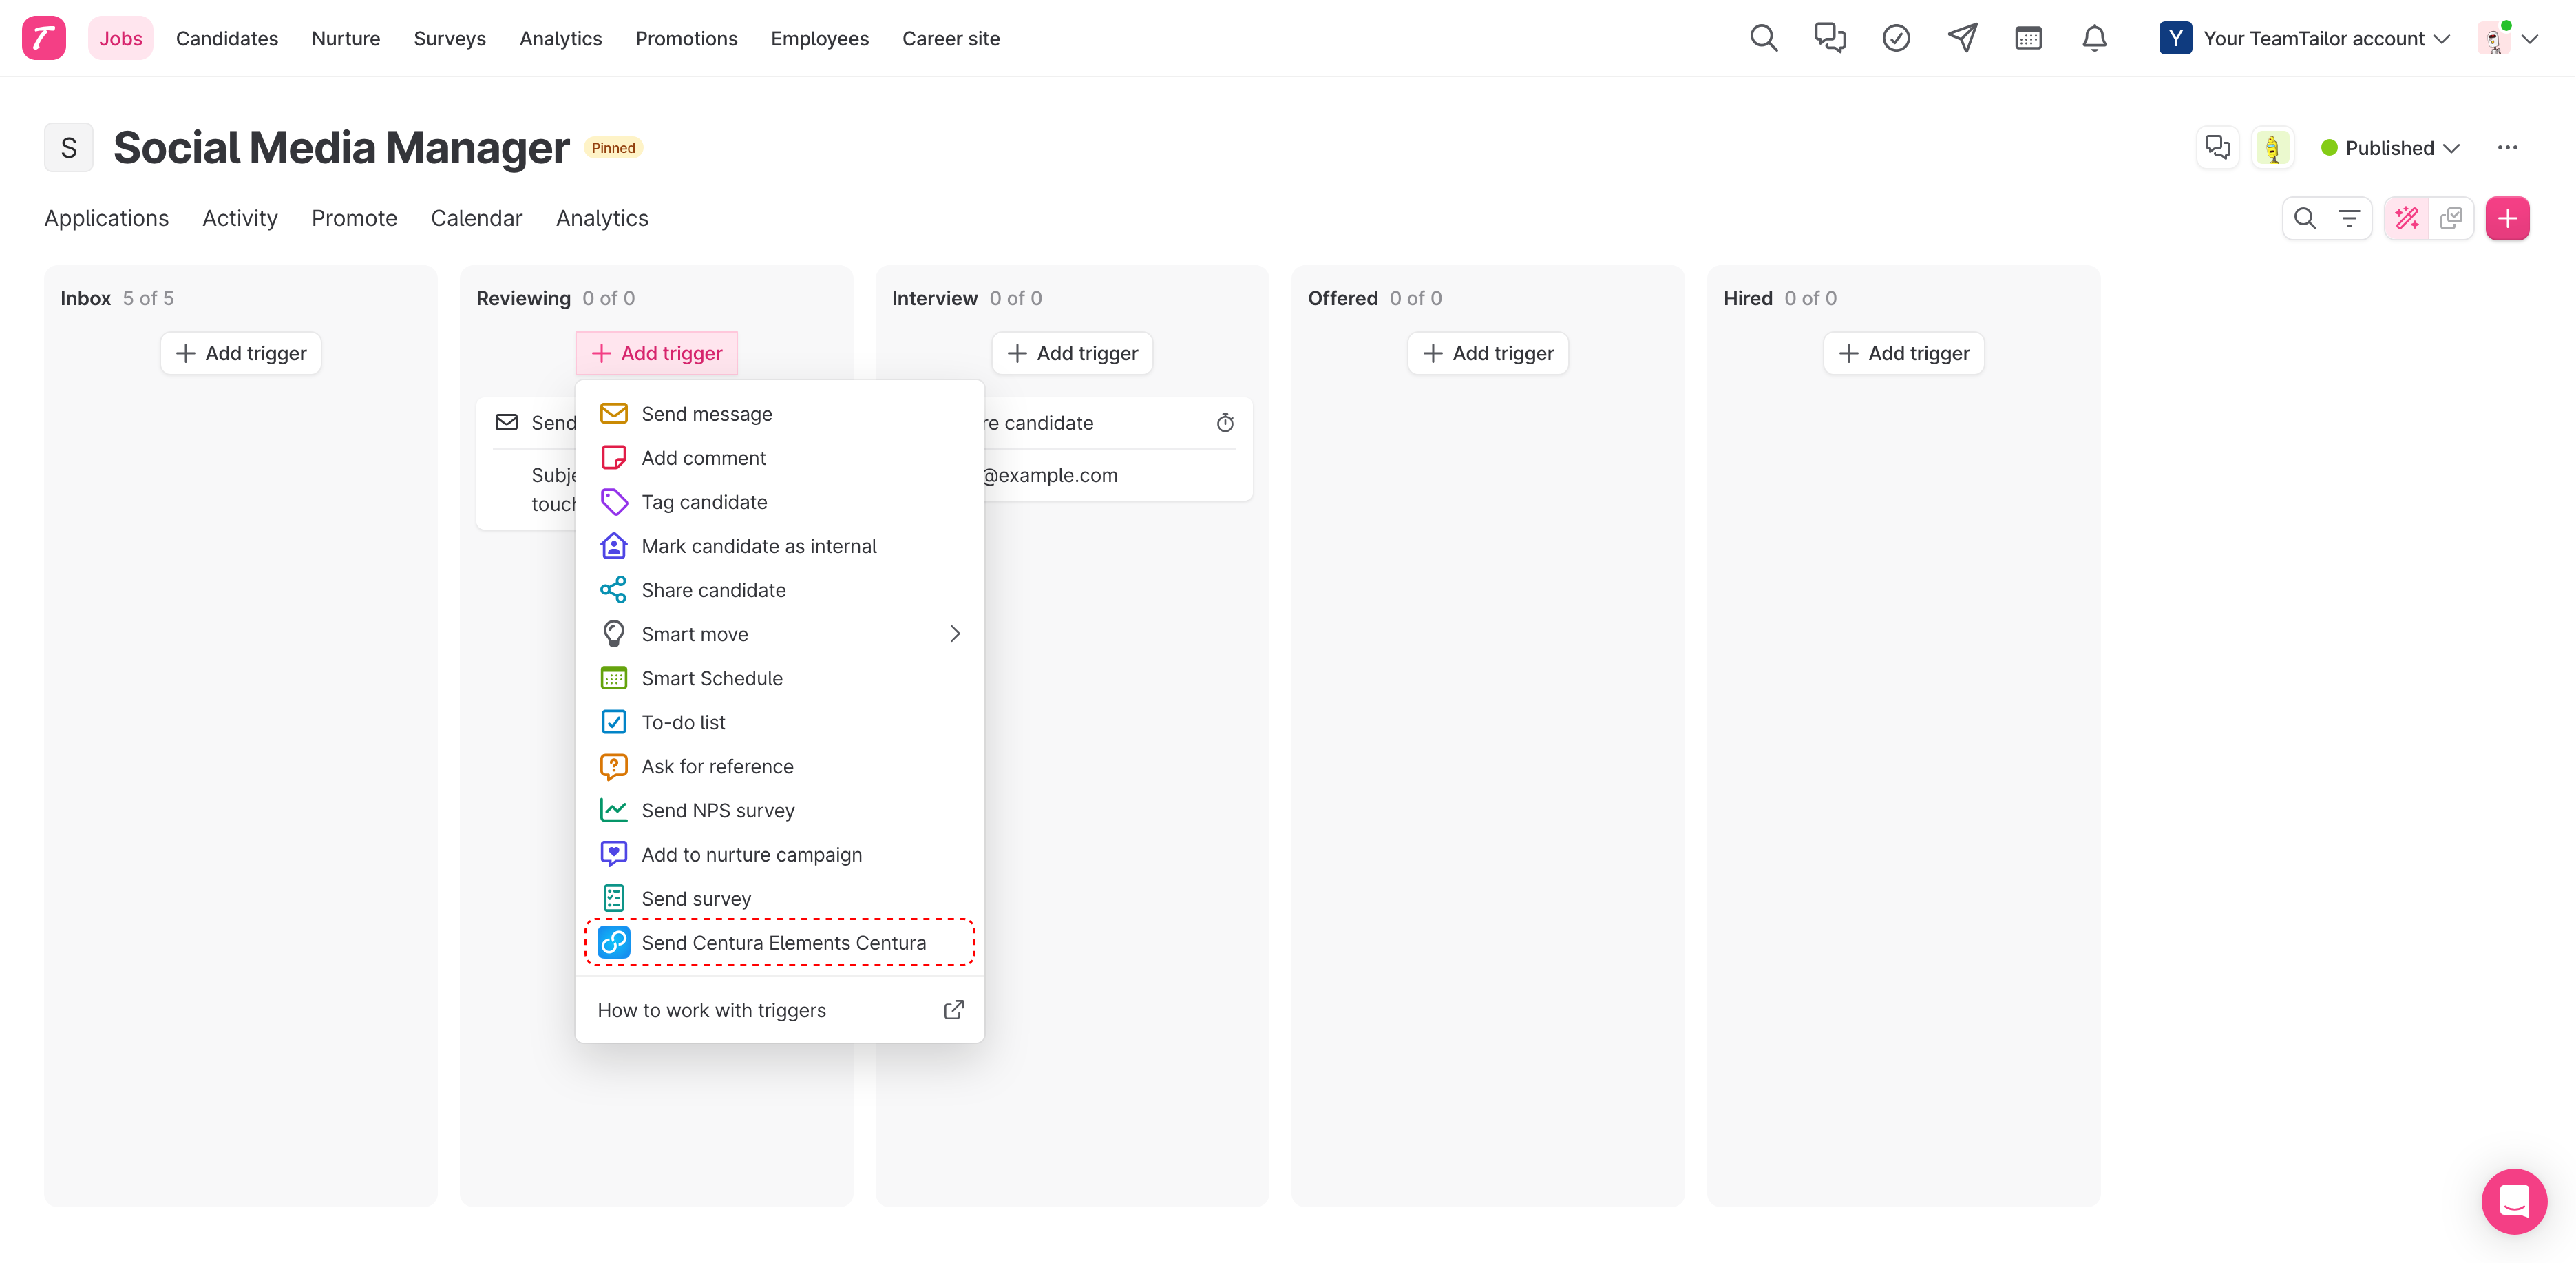Add trigger to the Inbox stage
Screen dimensions: 2576x1263
pyautogui.click(x=240, y=353)
